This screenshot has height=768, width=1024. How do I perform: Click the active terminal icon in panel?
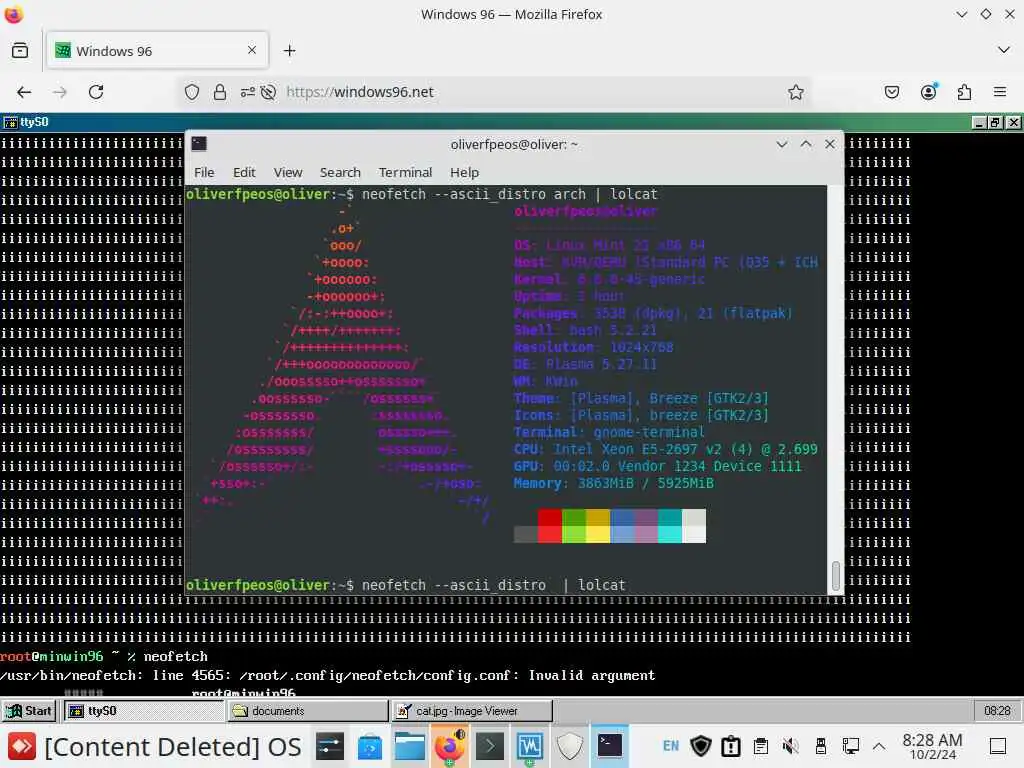(x=610, y=746)
